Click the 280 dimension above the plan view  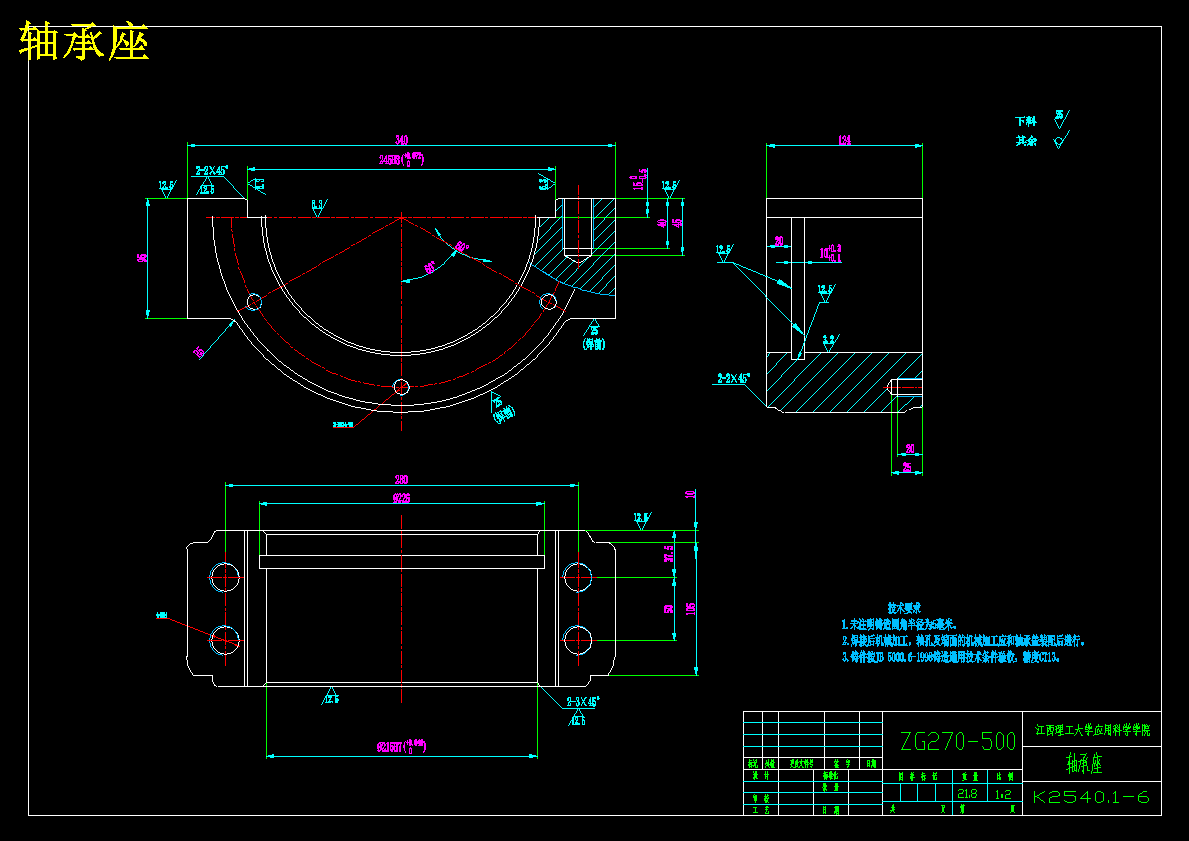401,479
